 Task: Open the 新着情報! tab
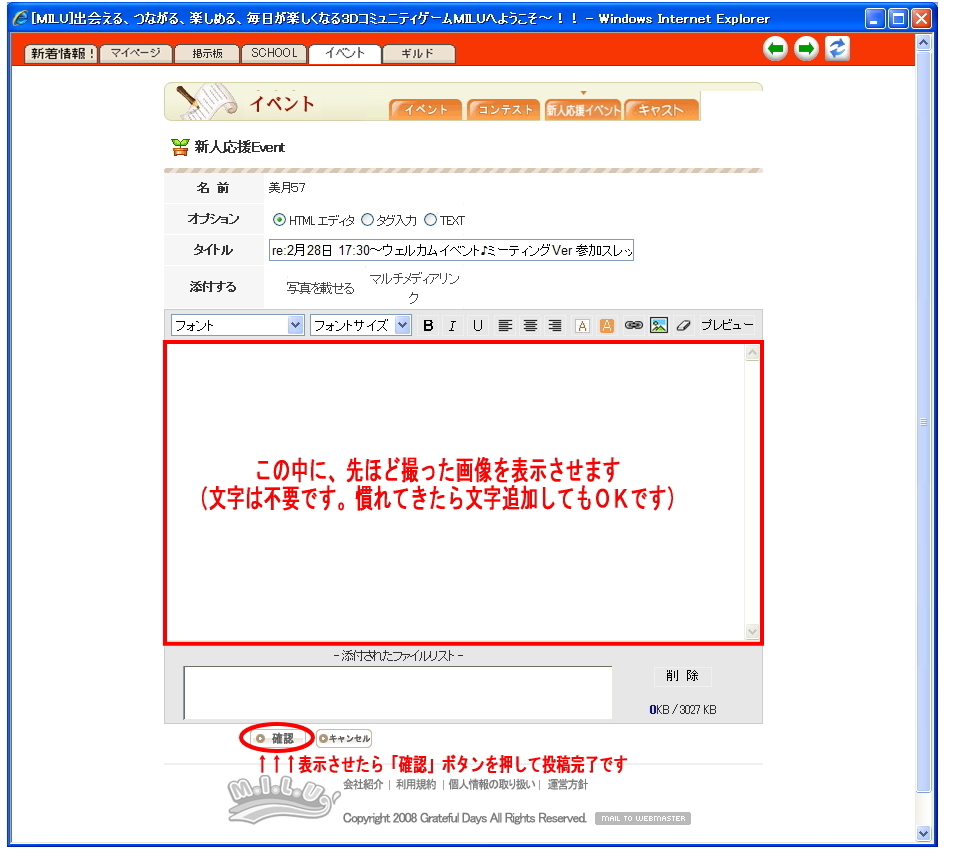point(61,53)
